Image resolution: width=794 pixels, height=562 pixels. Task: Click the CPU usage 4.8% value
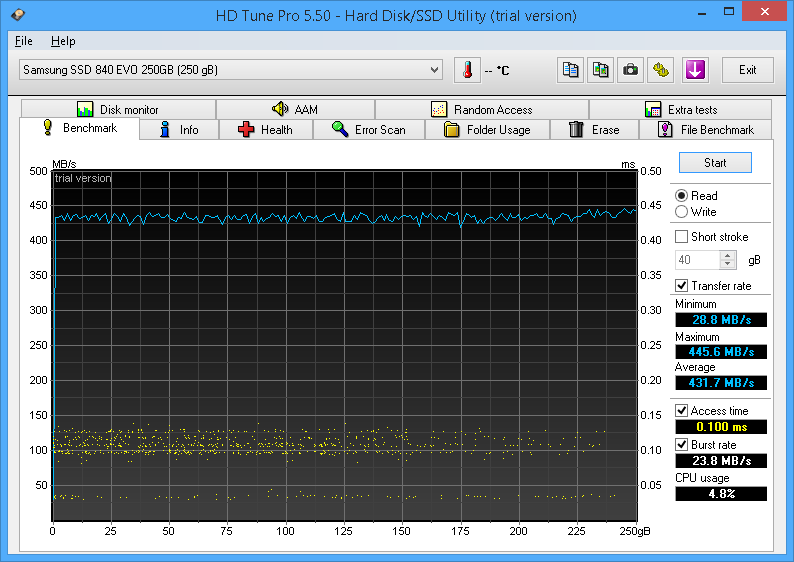coord(721,494)
